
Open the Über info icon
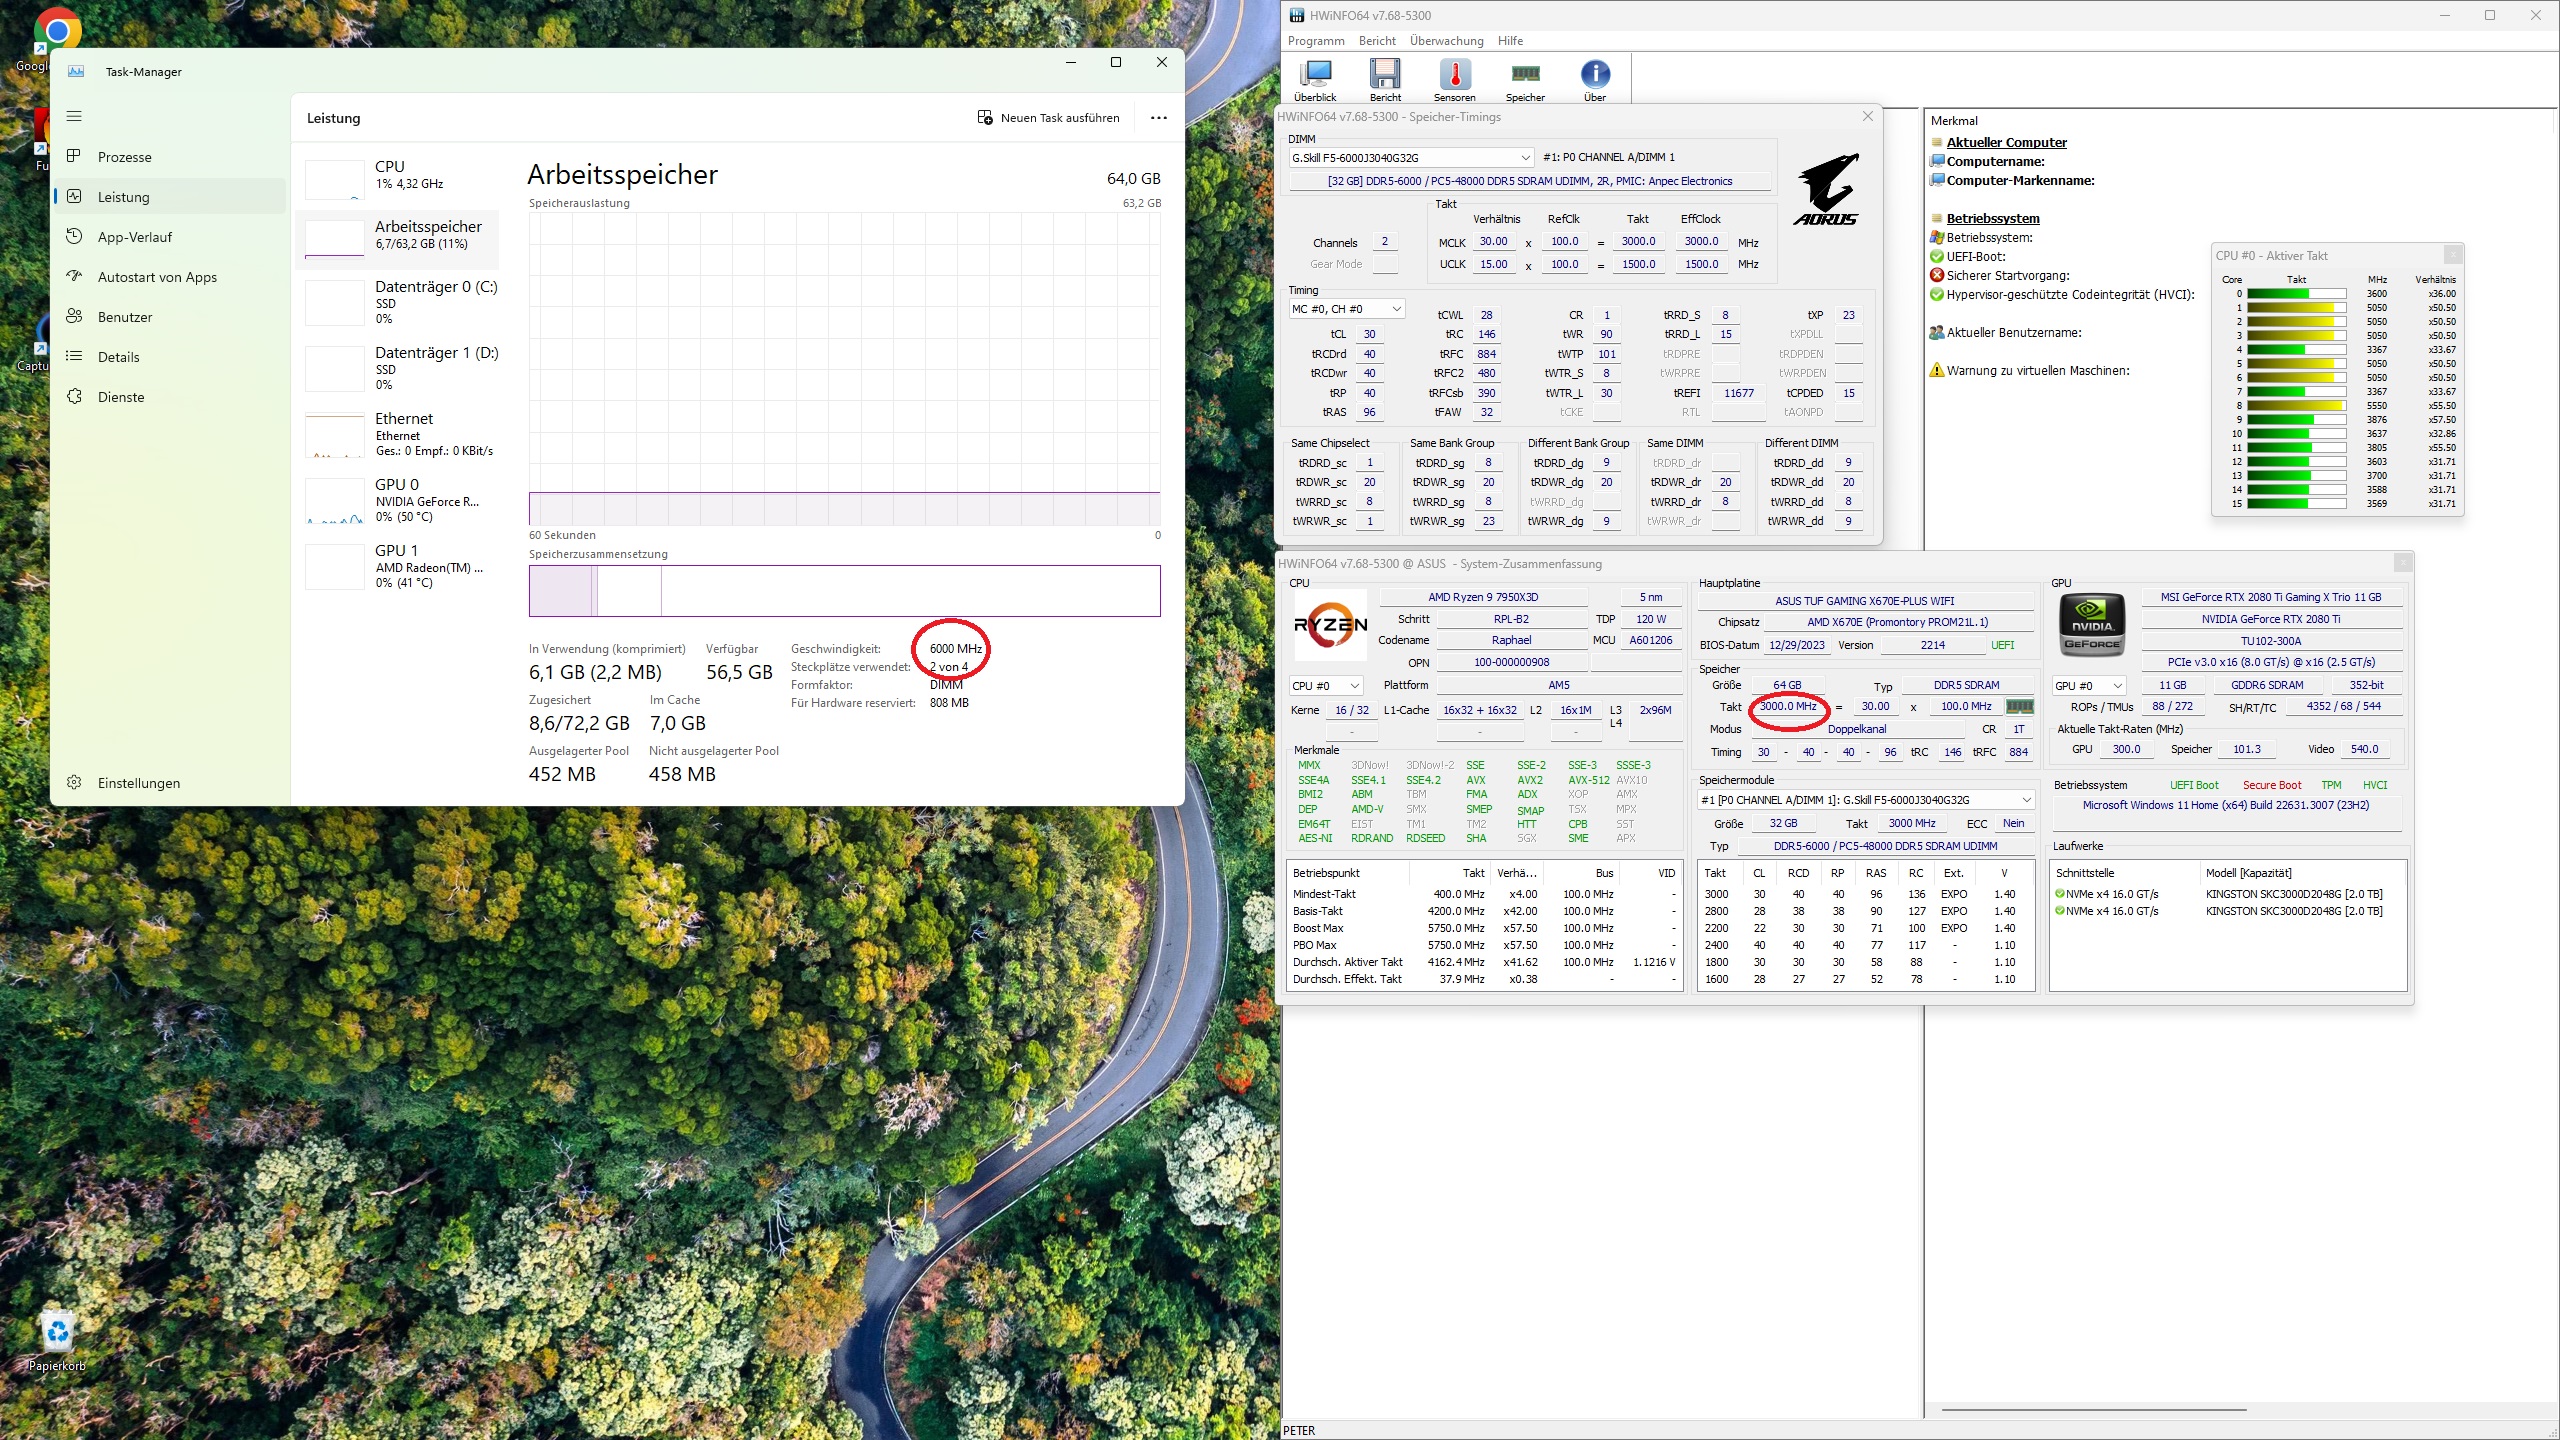point(1595,80)
